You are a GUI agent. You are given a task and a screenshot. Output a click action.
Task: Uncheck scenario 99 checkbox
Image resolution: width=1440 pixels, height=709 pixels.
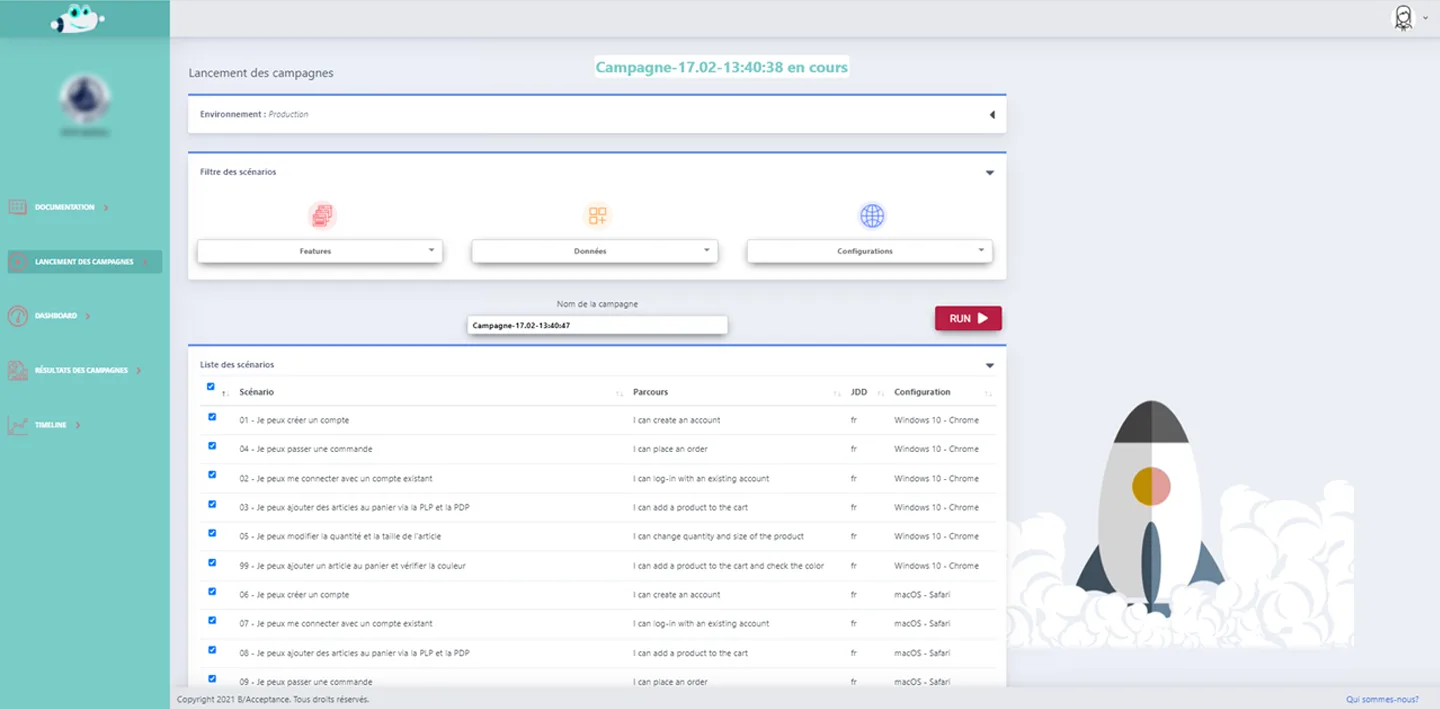click(x=212, y=562)
